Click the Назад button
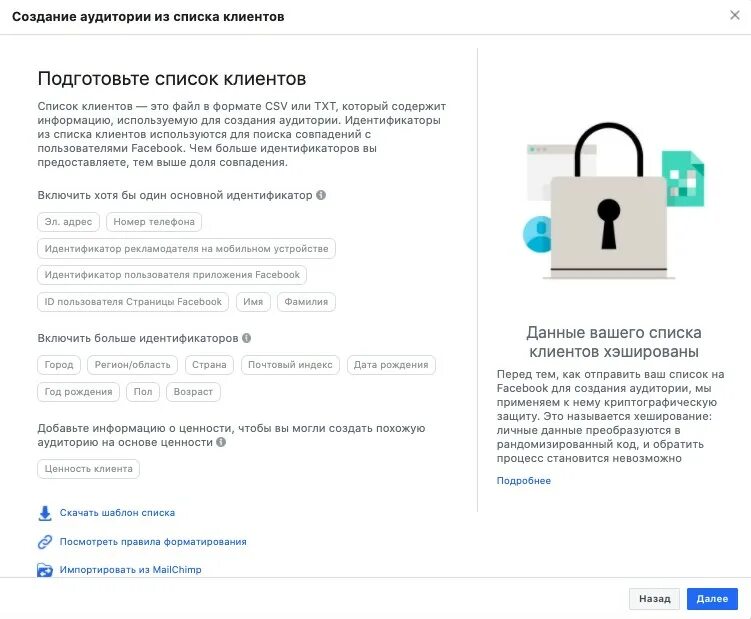Image resolution: width=751 pixels, height=619 pixels. [654, 599]
